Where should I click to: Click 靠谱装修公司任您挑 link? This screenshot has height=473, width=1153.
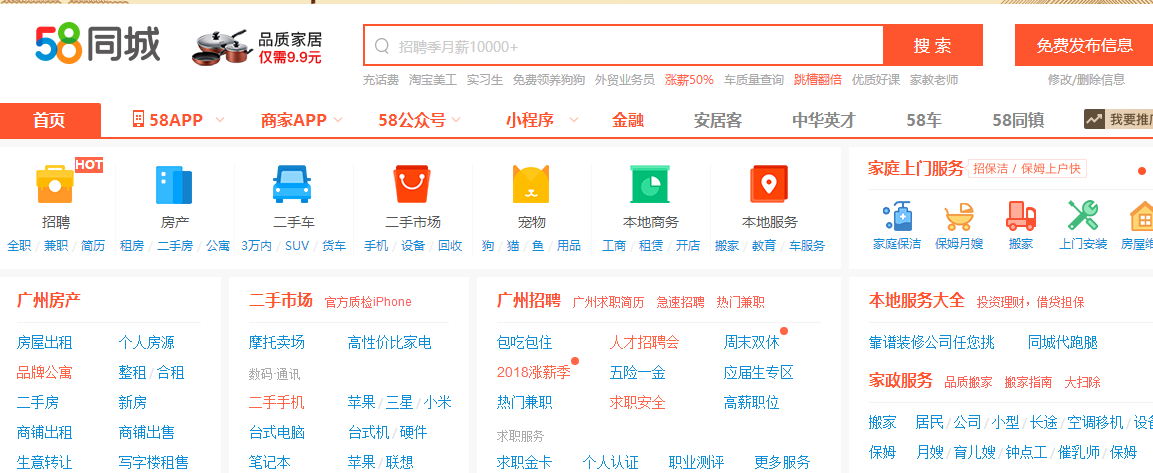(932, 342)
